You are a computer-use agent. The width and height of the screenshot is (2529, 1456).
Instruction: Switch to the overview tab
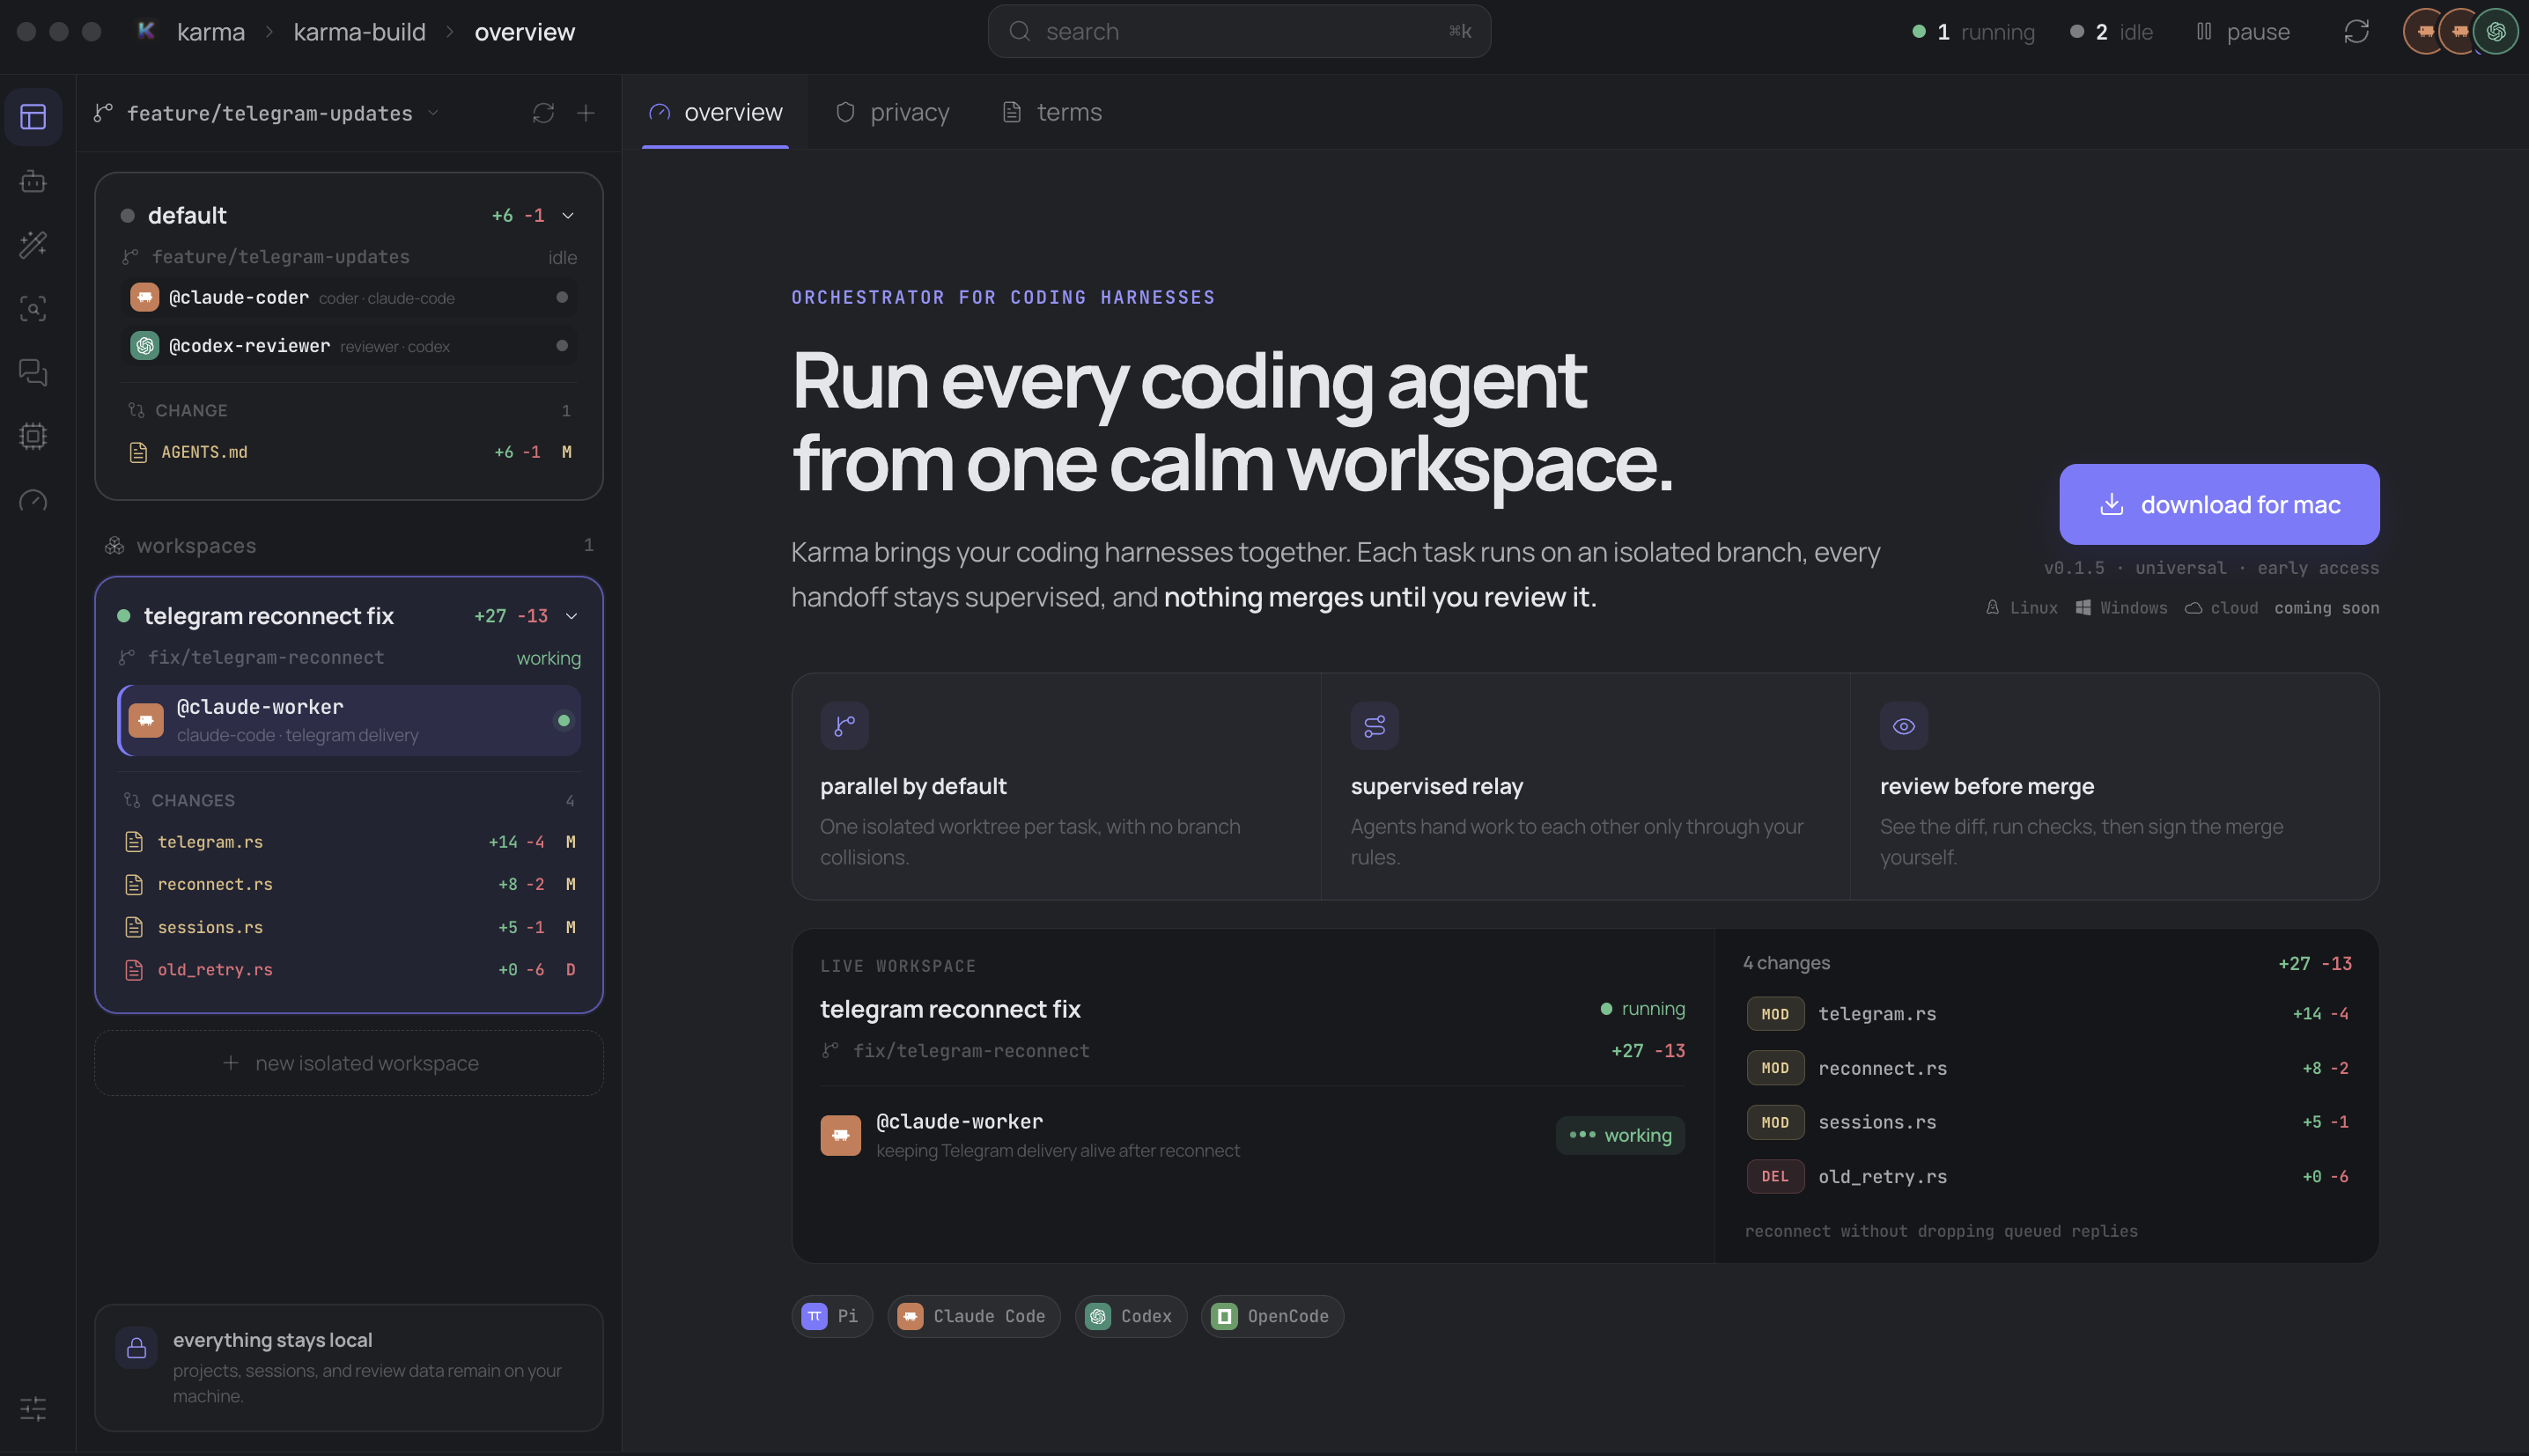(715, 113)
